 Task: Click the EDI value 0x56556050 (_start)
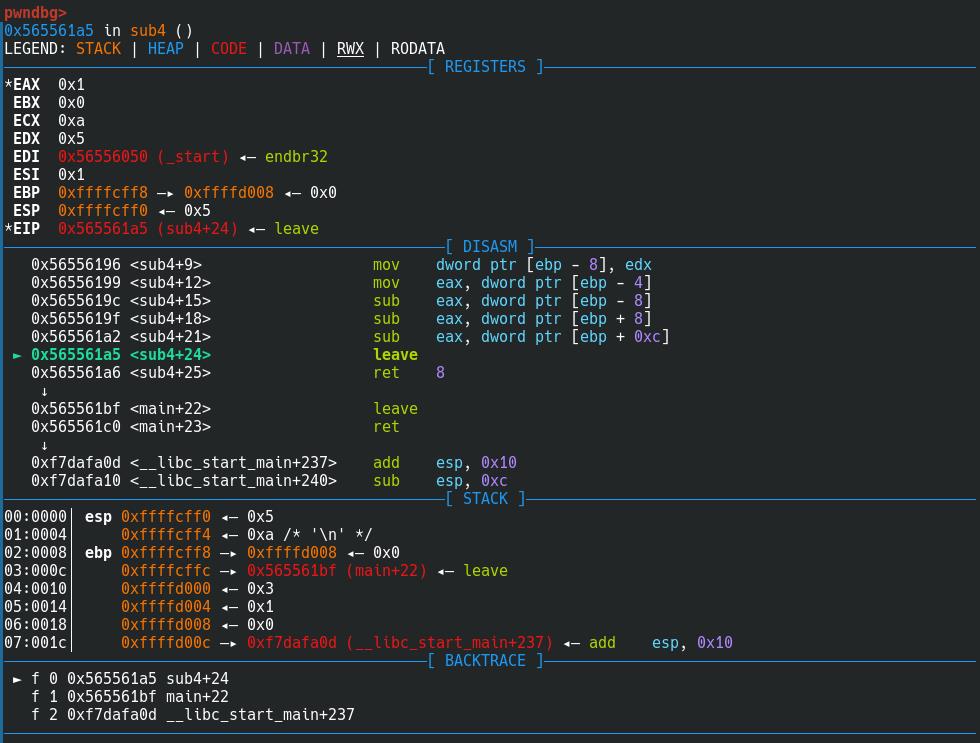(x=143, y=157)
